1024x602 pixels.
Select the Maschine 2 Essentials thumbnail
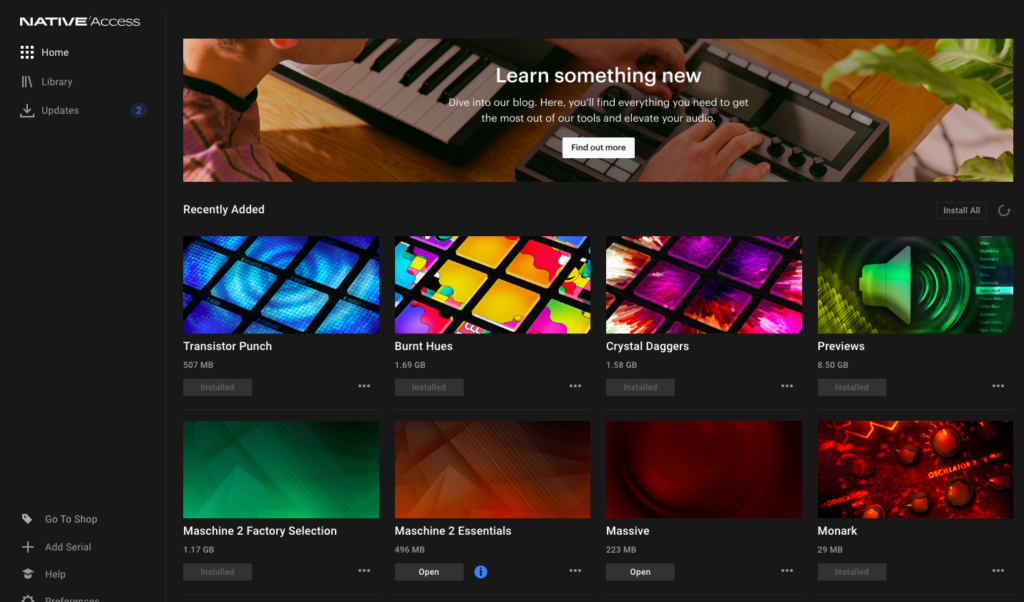tap(492, 469)
